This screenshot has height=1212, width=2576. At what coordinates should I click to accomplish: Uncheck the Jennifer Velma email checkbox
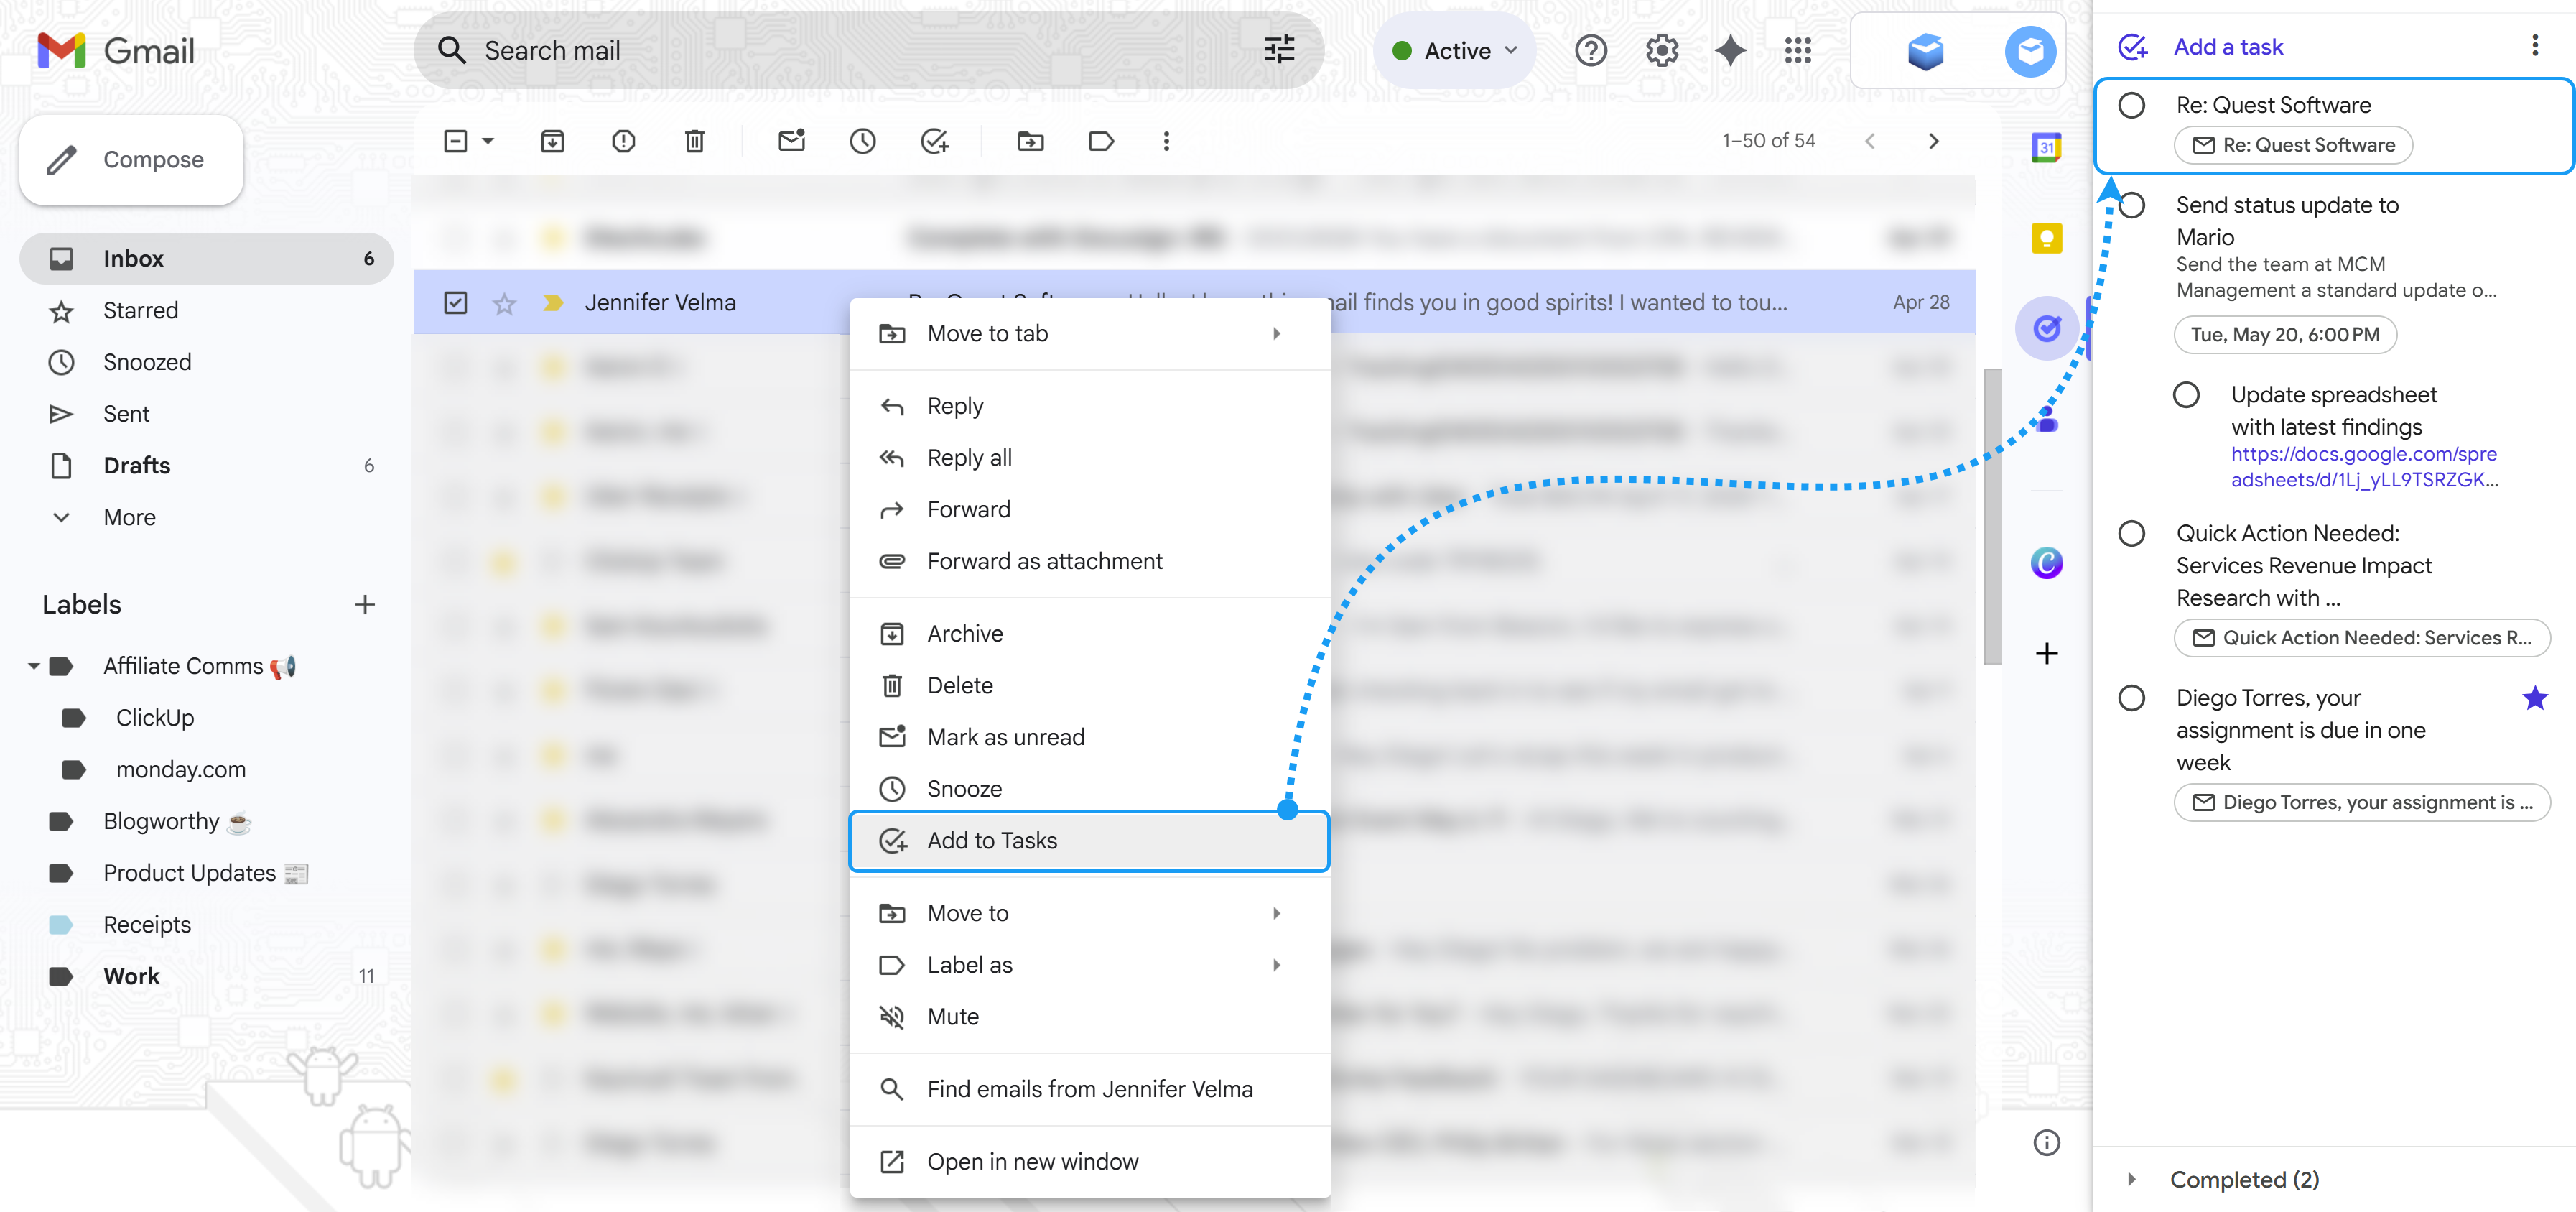[x=455, y=302]
